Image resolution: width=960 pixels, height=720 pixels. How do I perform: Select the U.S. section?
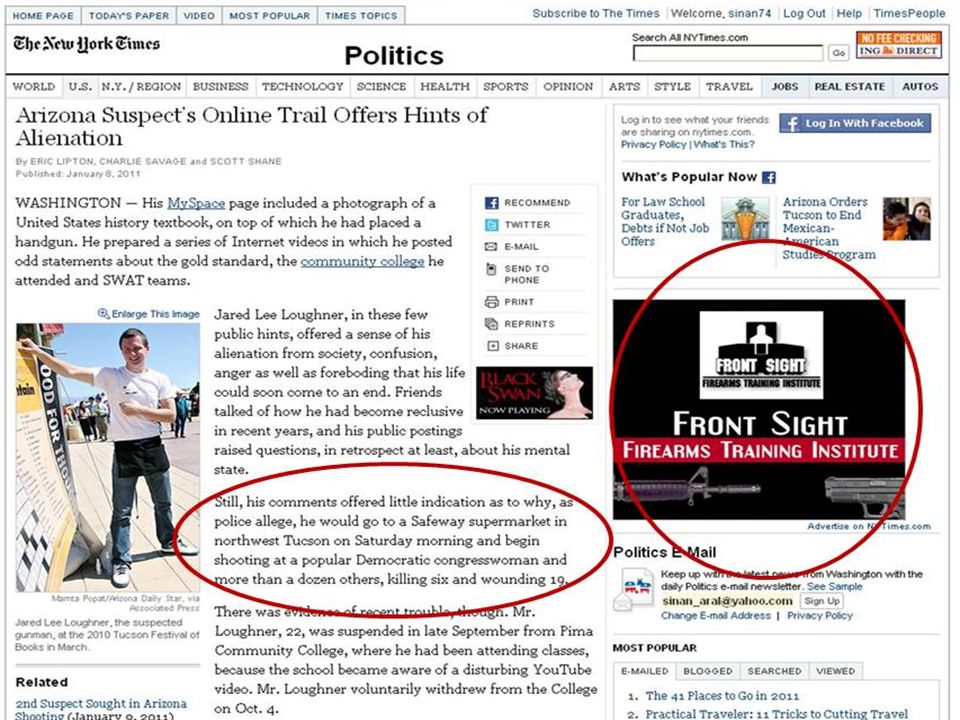(x=80, y=86)
